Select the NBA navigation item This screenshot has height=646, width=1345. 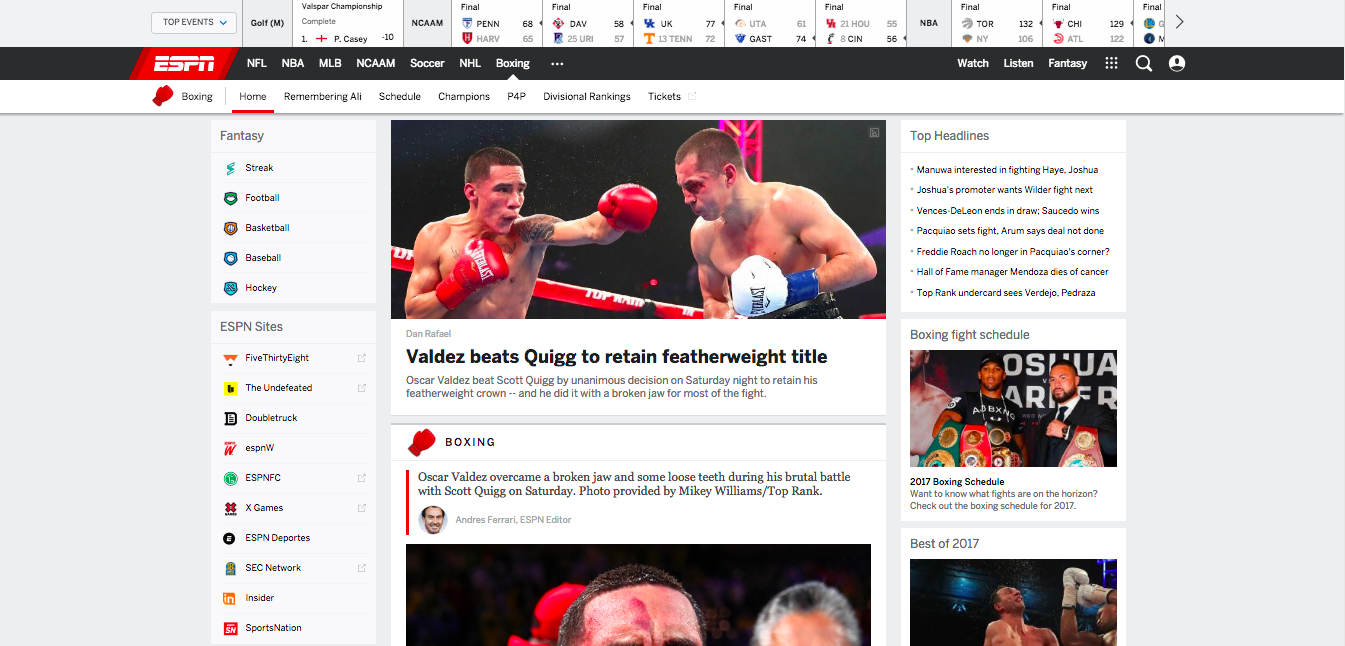tap(292, 63)
